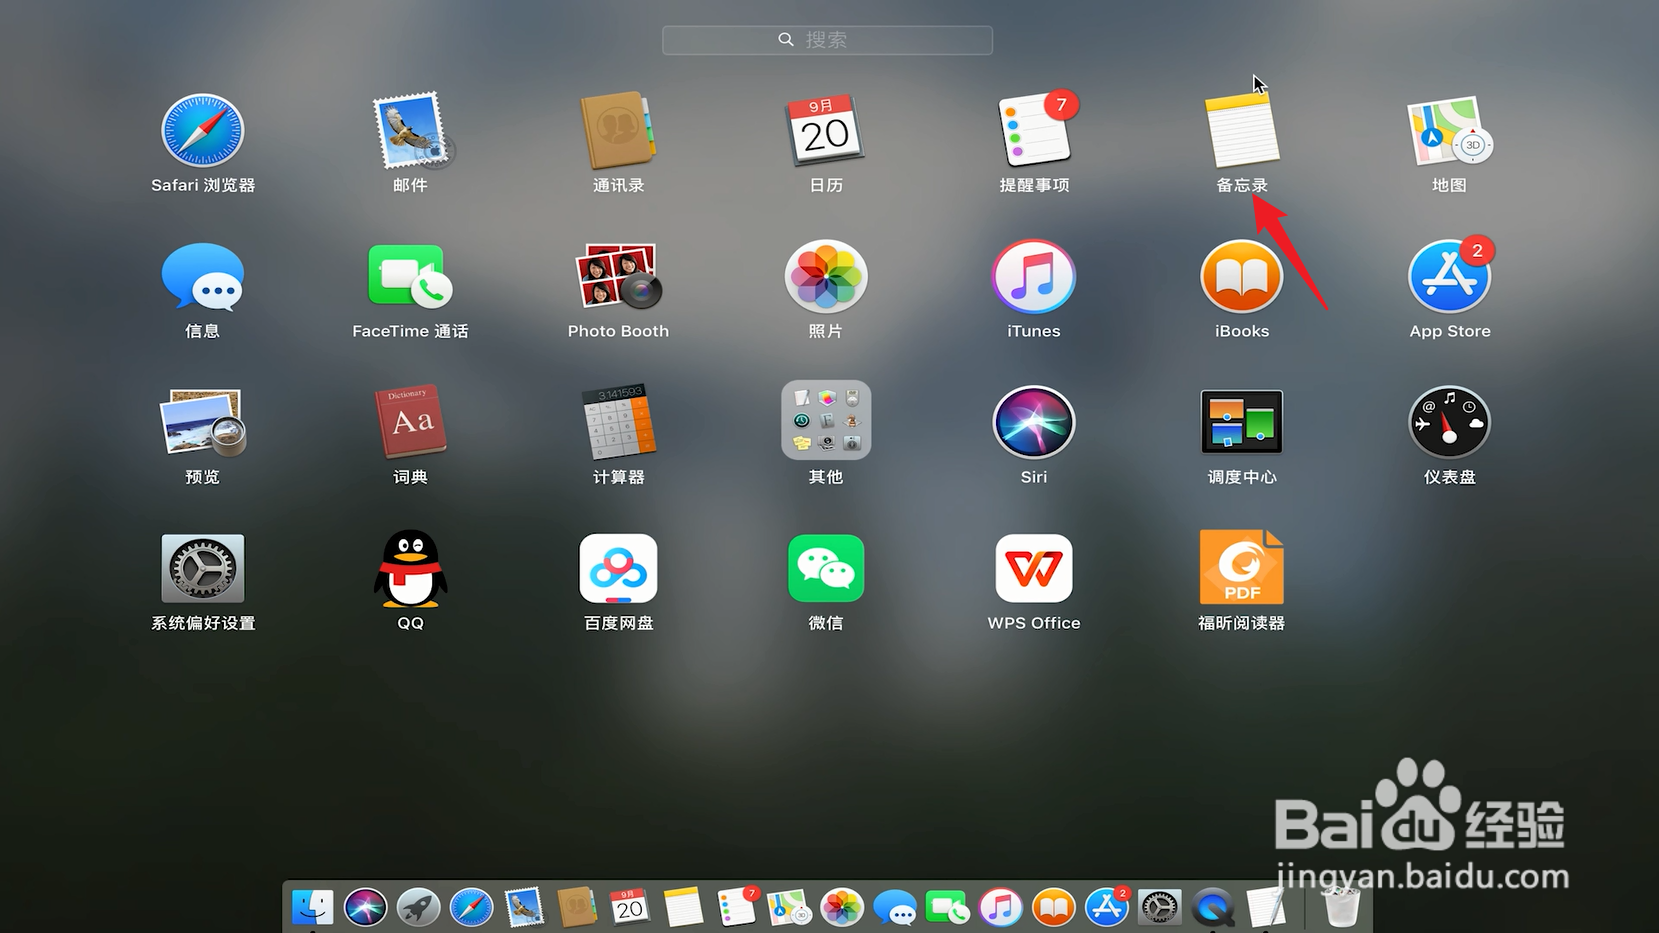Open iTunes music note in the Dock
This screenshot has height=933, width=1659.
(x=1001, y=908)
